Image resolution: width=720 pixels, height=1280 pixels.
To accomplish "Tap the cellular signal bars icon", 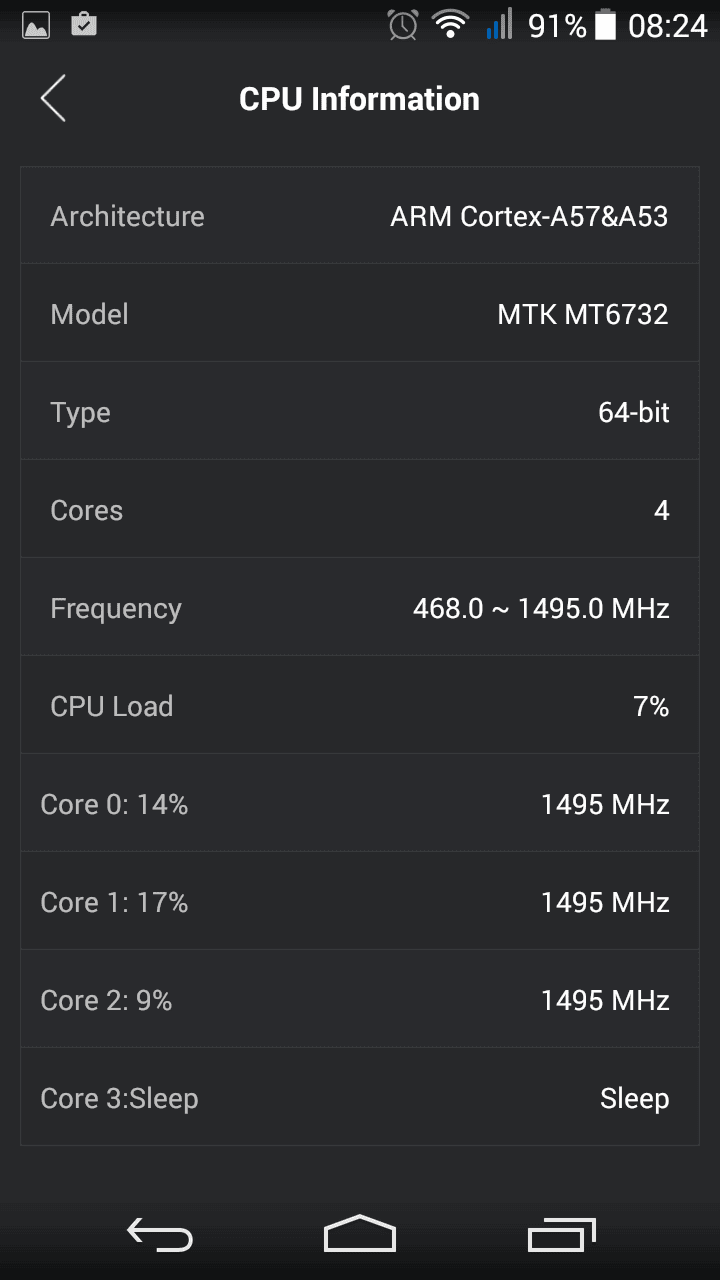I will 499,25.
